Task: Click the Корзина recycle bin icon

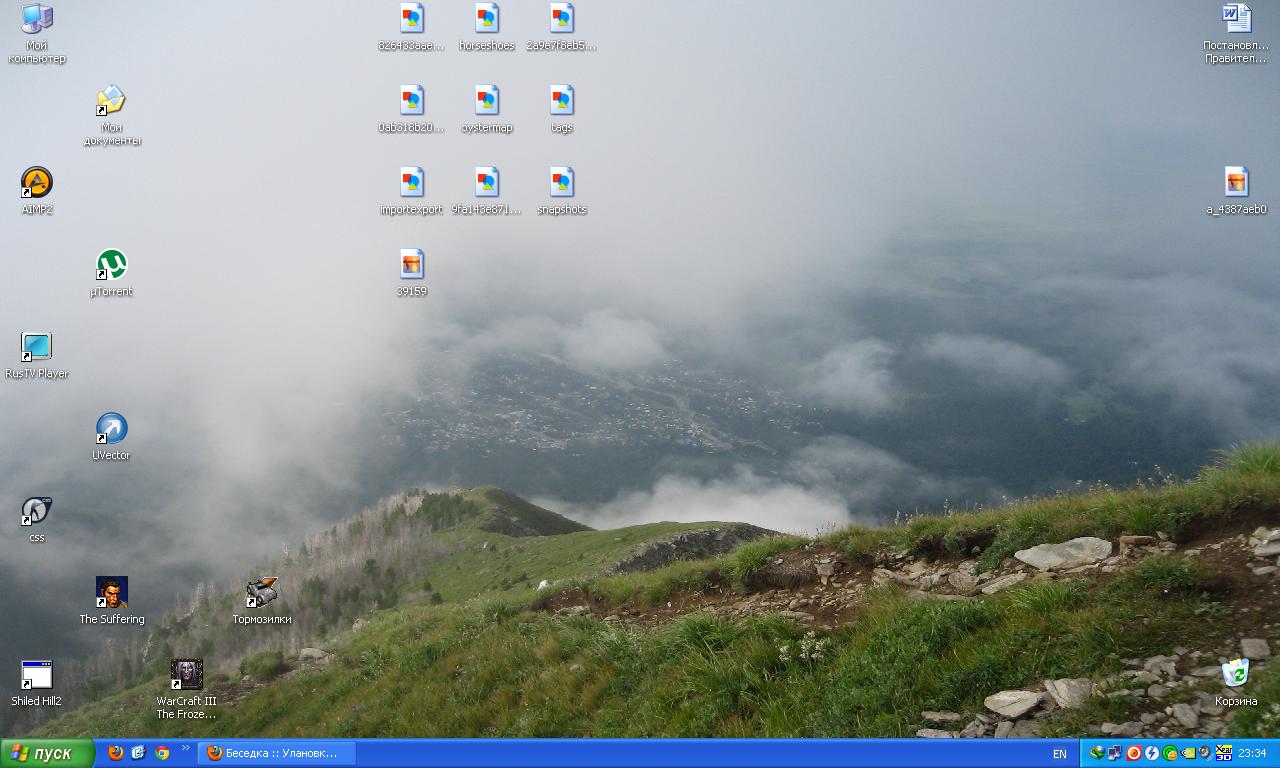Action: tap(1236, 675)
